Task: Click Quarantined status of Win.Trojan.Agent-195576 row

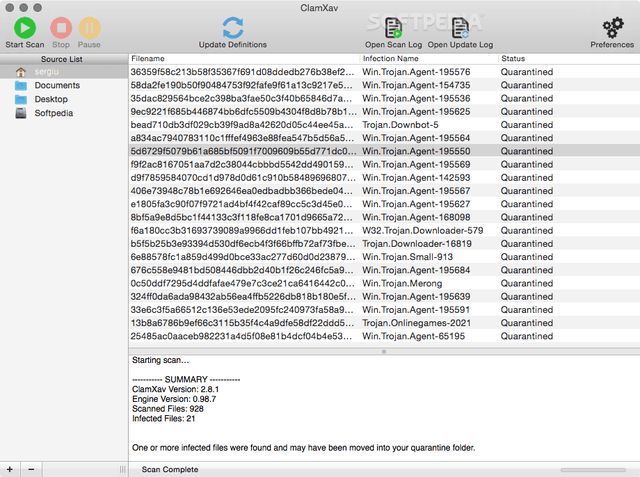Action: click(x=527, y=72)
